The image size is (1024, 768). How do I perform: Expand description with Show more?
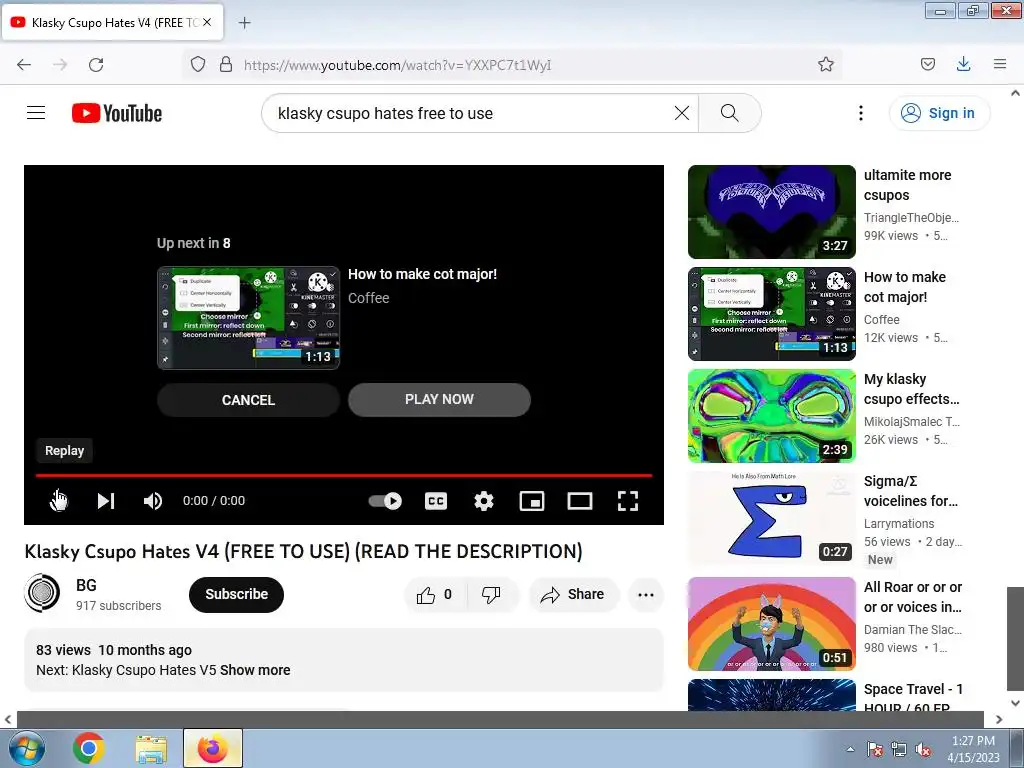pos(255,670)
